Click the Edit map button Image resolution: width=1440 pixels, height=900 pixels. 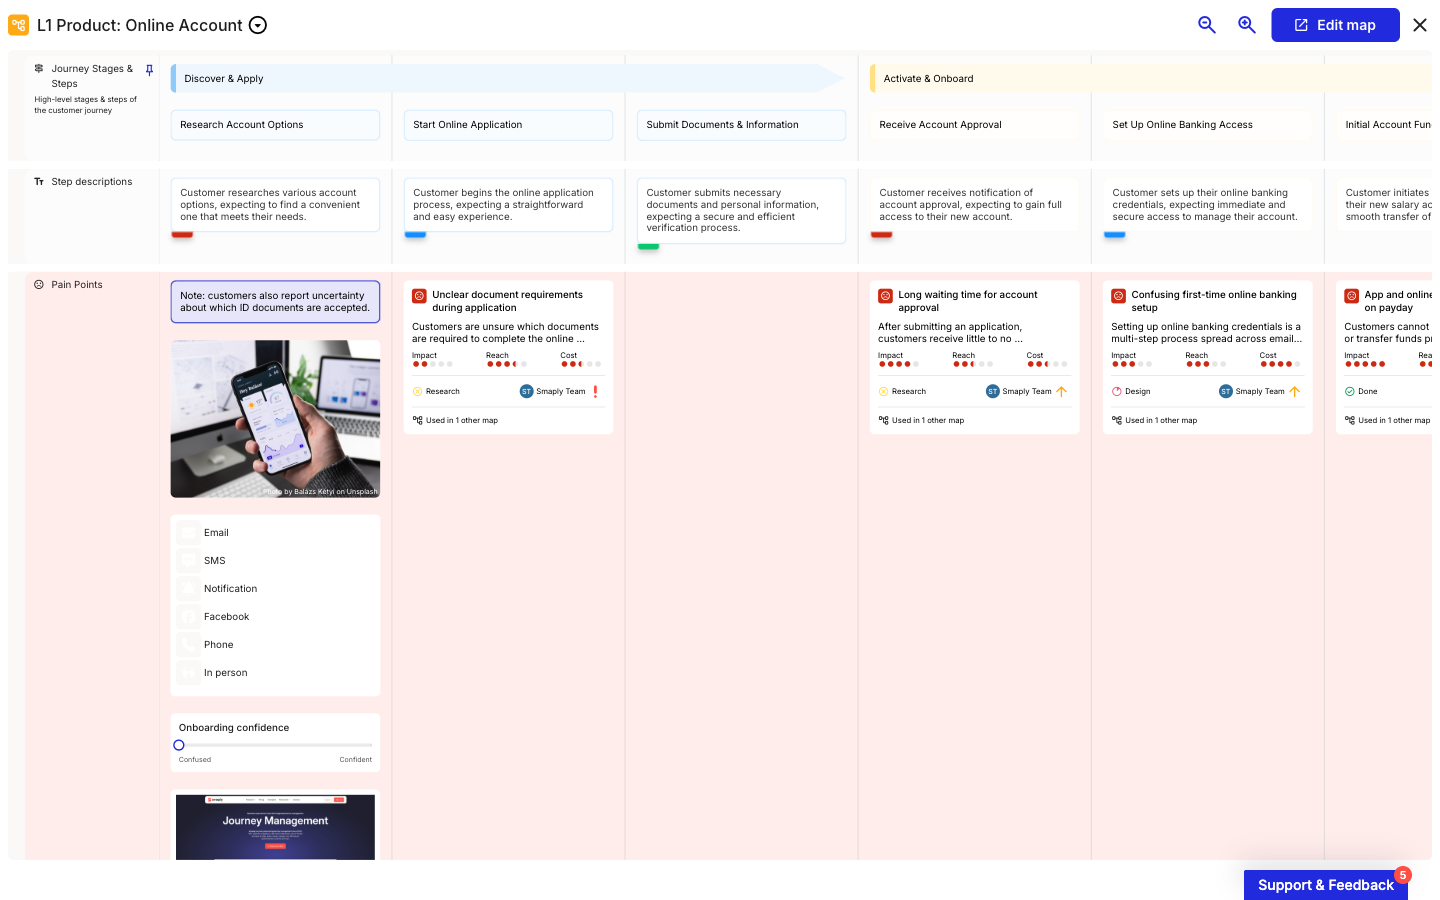tap(1335, 25)
